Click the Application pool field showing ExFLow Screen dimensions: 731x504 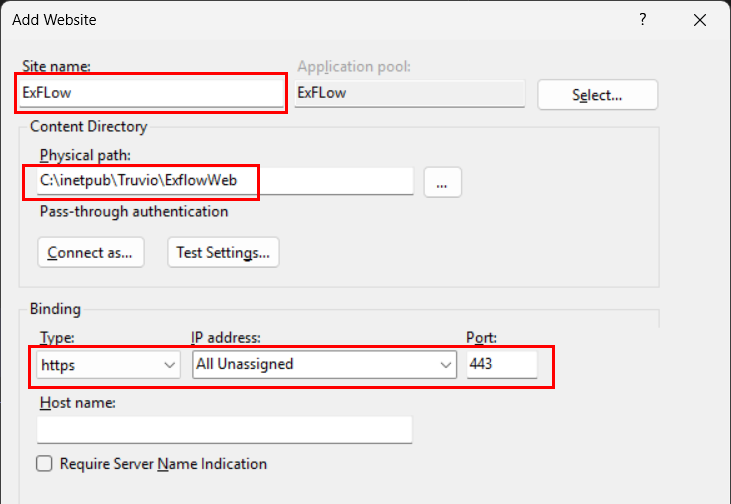(410, 93)
